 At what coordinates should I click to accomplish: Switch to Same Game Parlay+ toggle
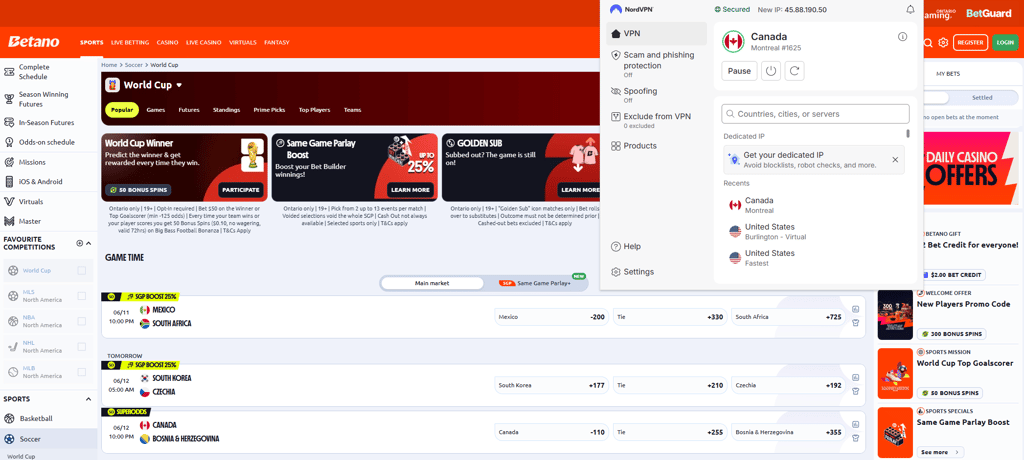(x=536, y=284)
